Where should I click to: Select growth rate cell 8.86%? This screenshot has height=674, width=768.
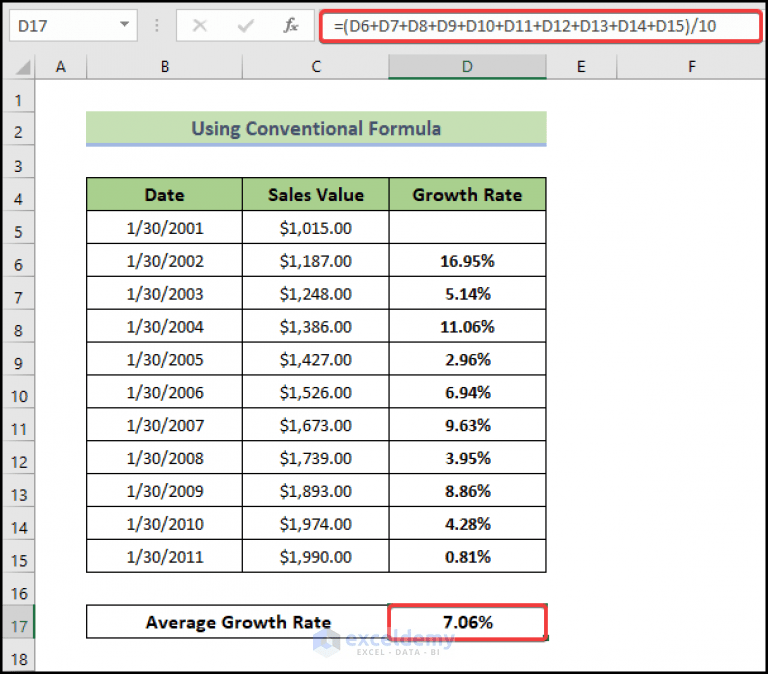click(x=467, y=490)
